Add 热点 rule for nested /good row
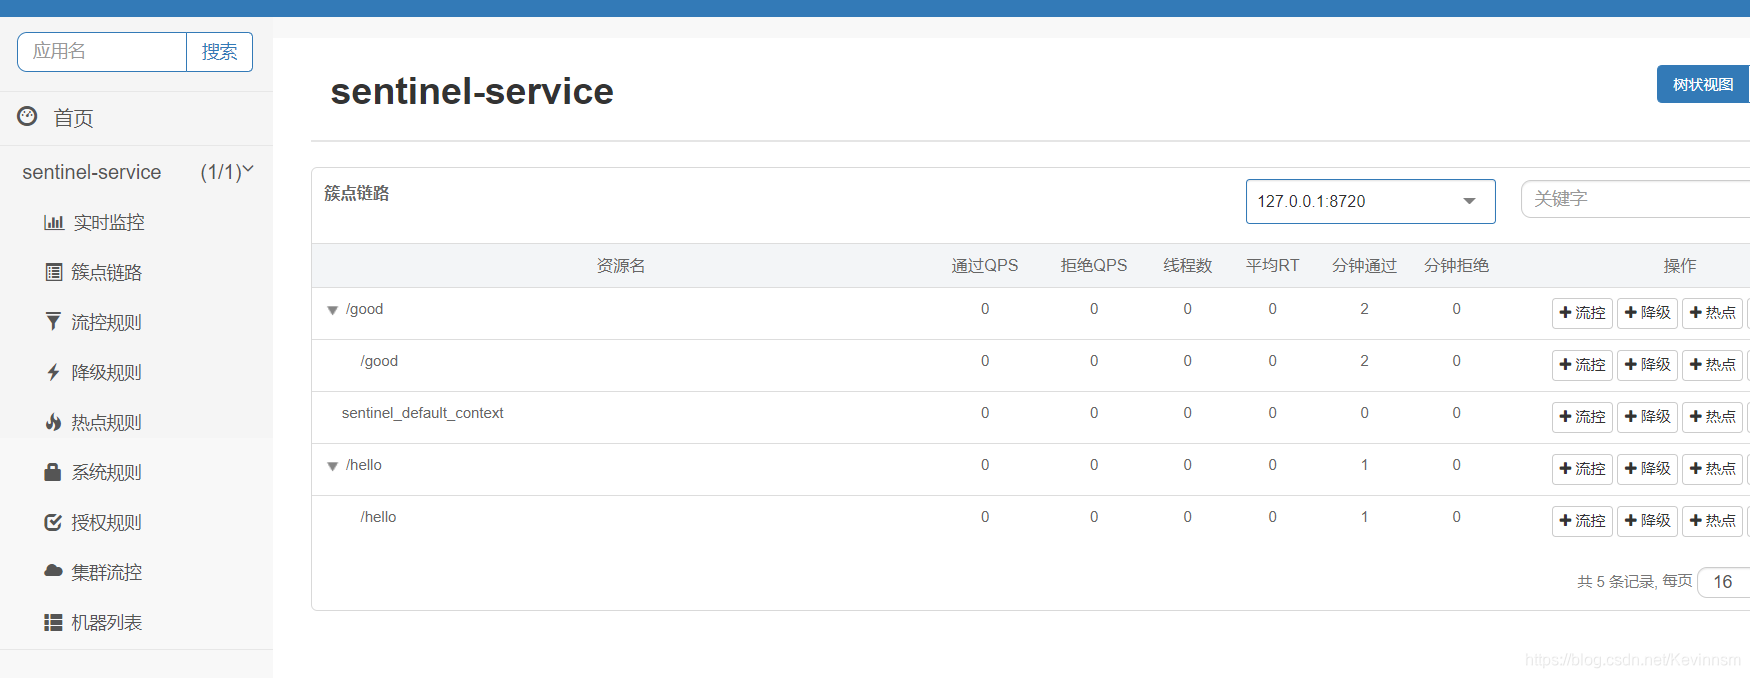Screen dimensions: 1750x678 click(x=1712, y=365)
